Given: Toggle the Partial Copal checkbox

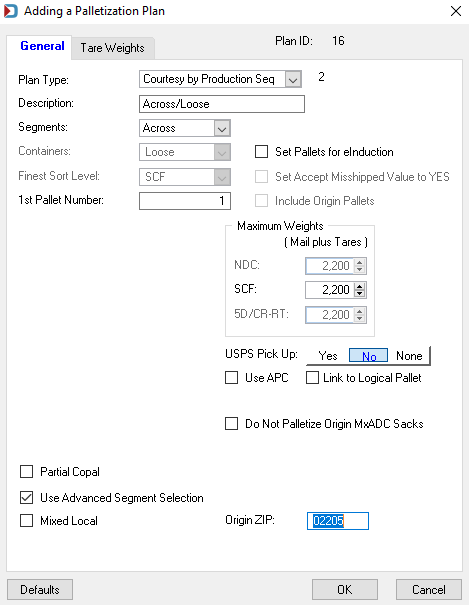Looking at the screenshot, I should point(26,471).
